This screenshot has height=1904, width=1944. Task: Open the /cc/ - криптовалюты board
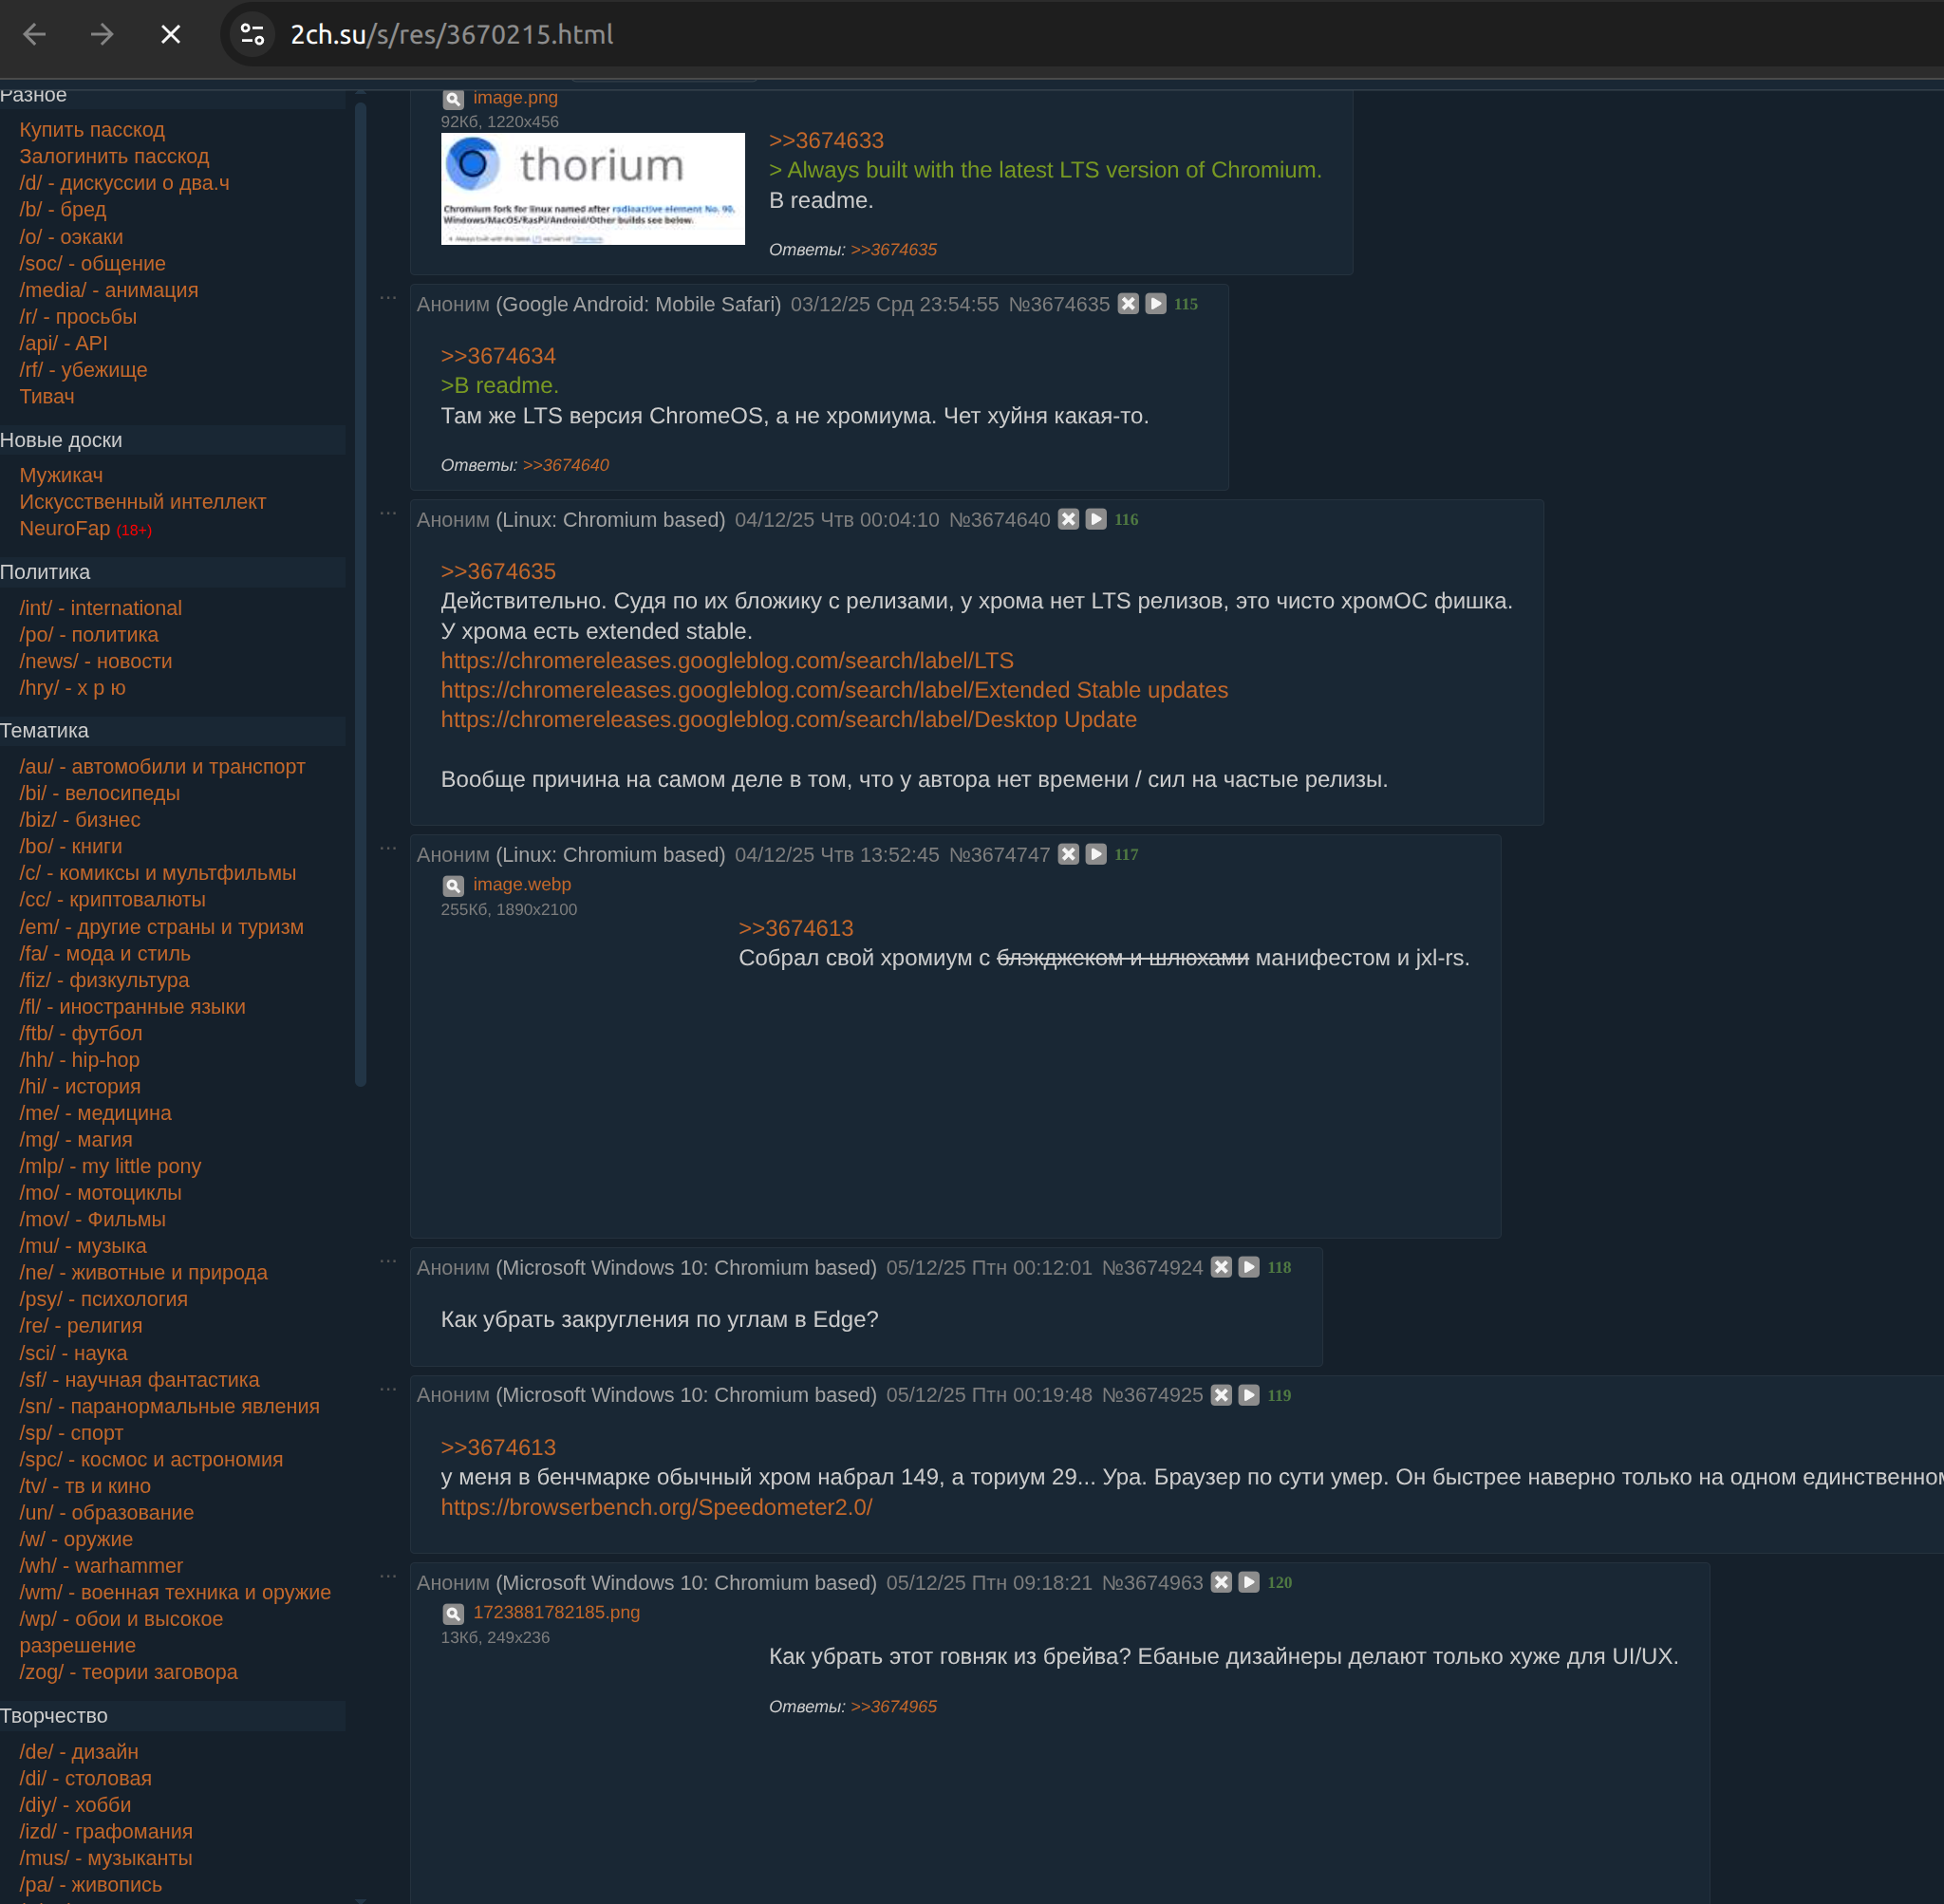(x=112, y=900)
